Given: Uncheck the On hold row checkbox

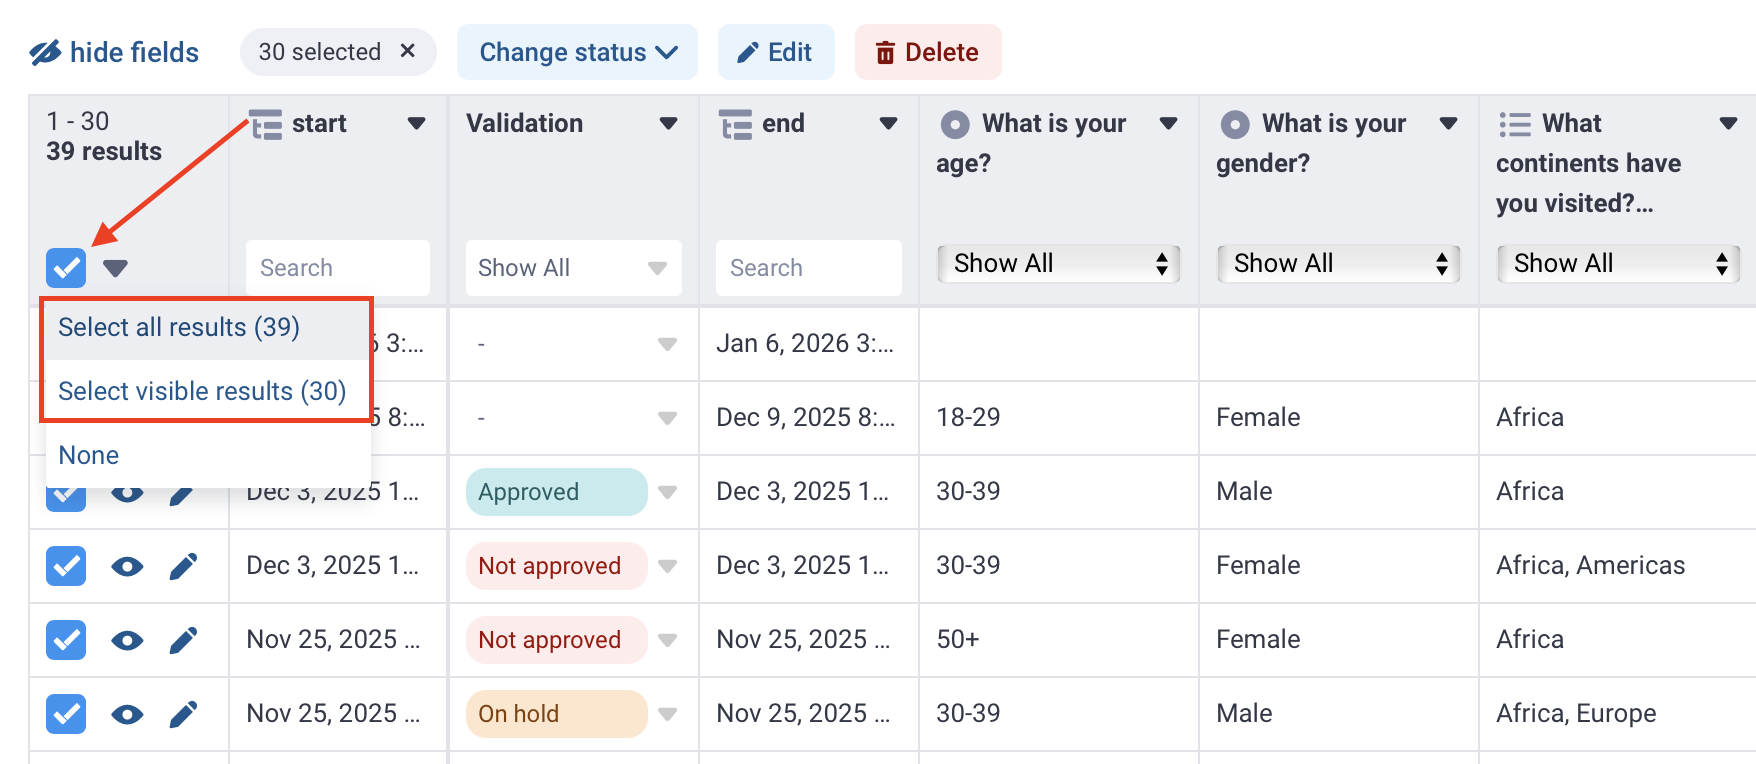Looking at the screenshot, I should 66,714.
